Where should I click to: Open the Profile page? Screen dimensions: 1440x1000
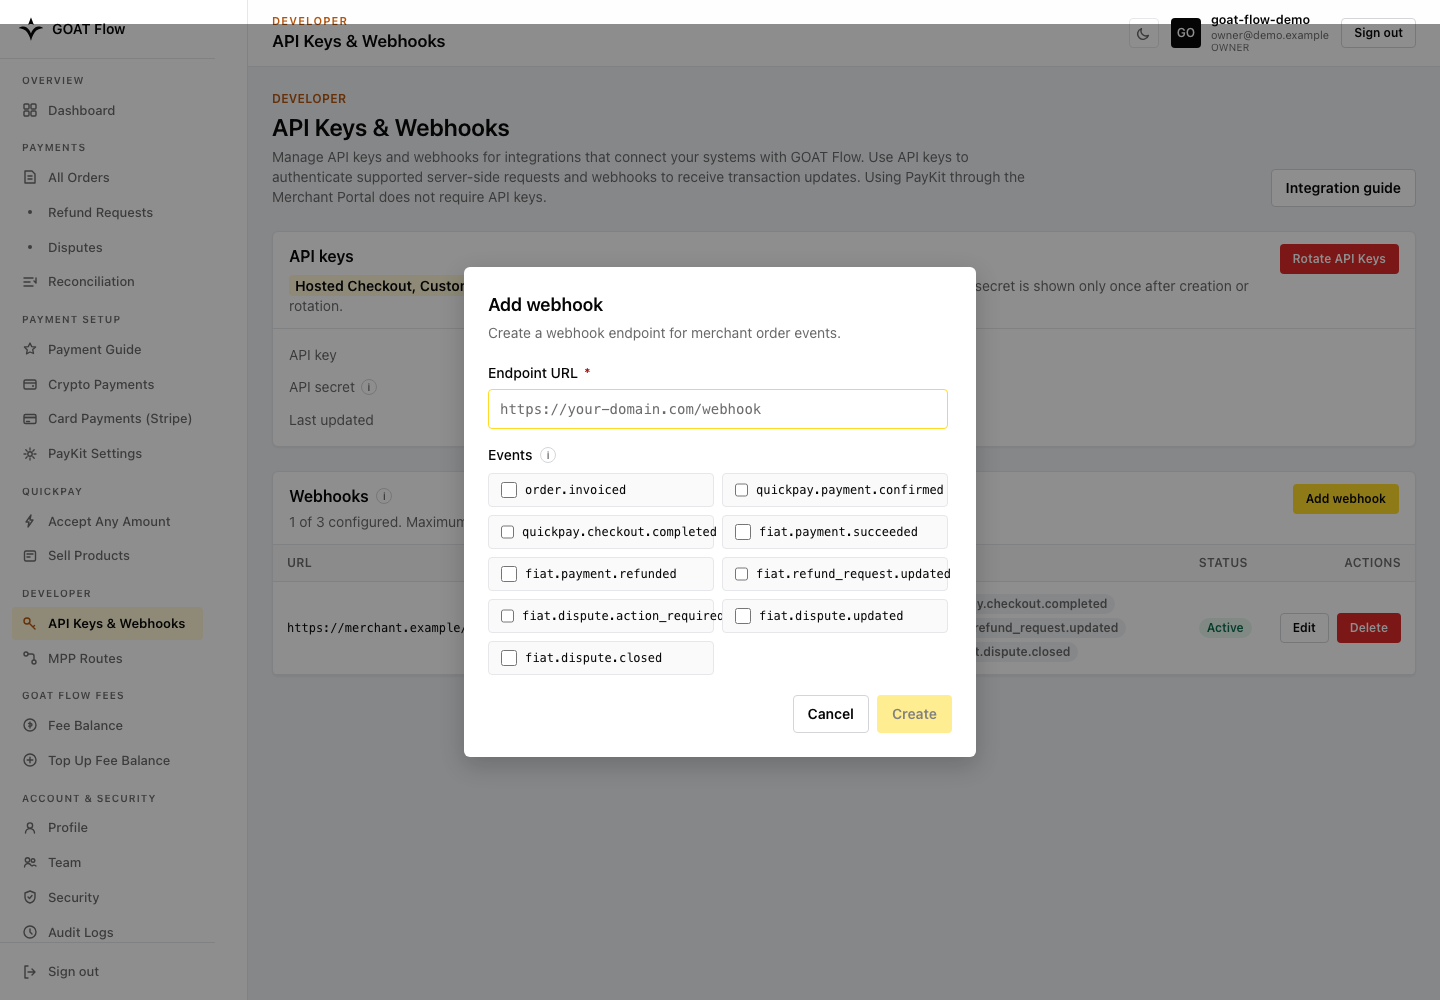68,828
